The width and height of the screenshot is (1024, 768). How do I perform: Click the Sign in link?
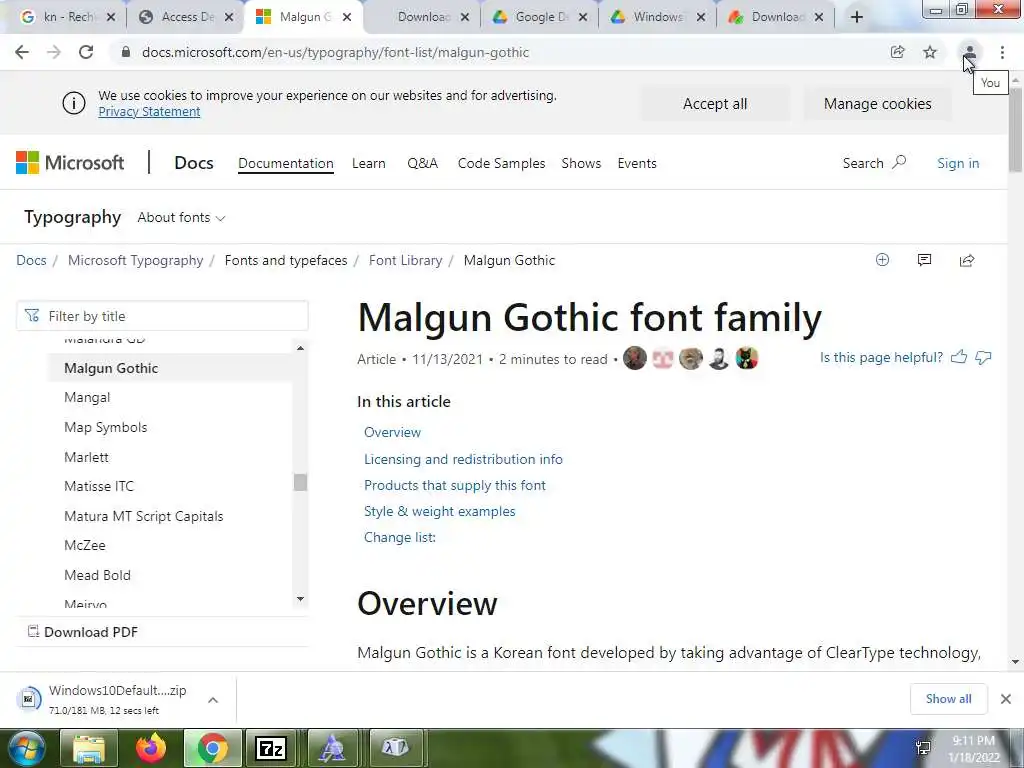pos(958,163)
